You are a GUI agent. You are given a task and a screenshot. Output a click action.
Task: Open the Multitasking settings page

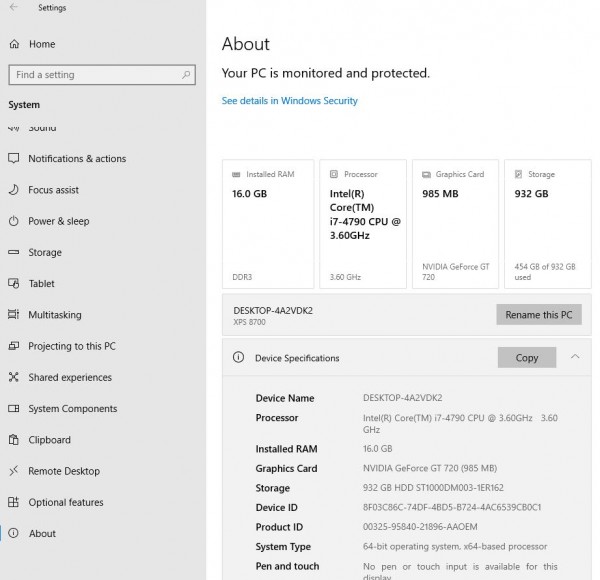[55, 315]
